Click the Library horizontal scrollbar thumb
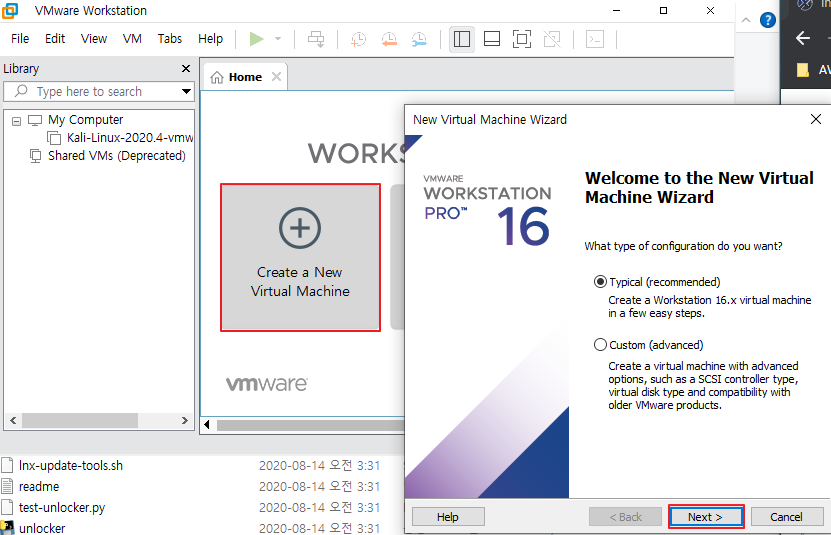 [x=80, y=420]
